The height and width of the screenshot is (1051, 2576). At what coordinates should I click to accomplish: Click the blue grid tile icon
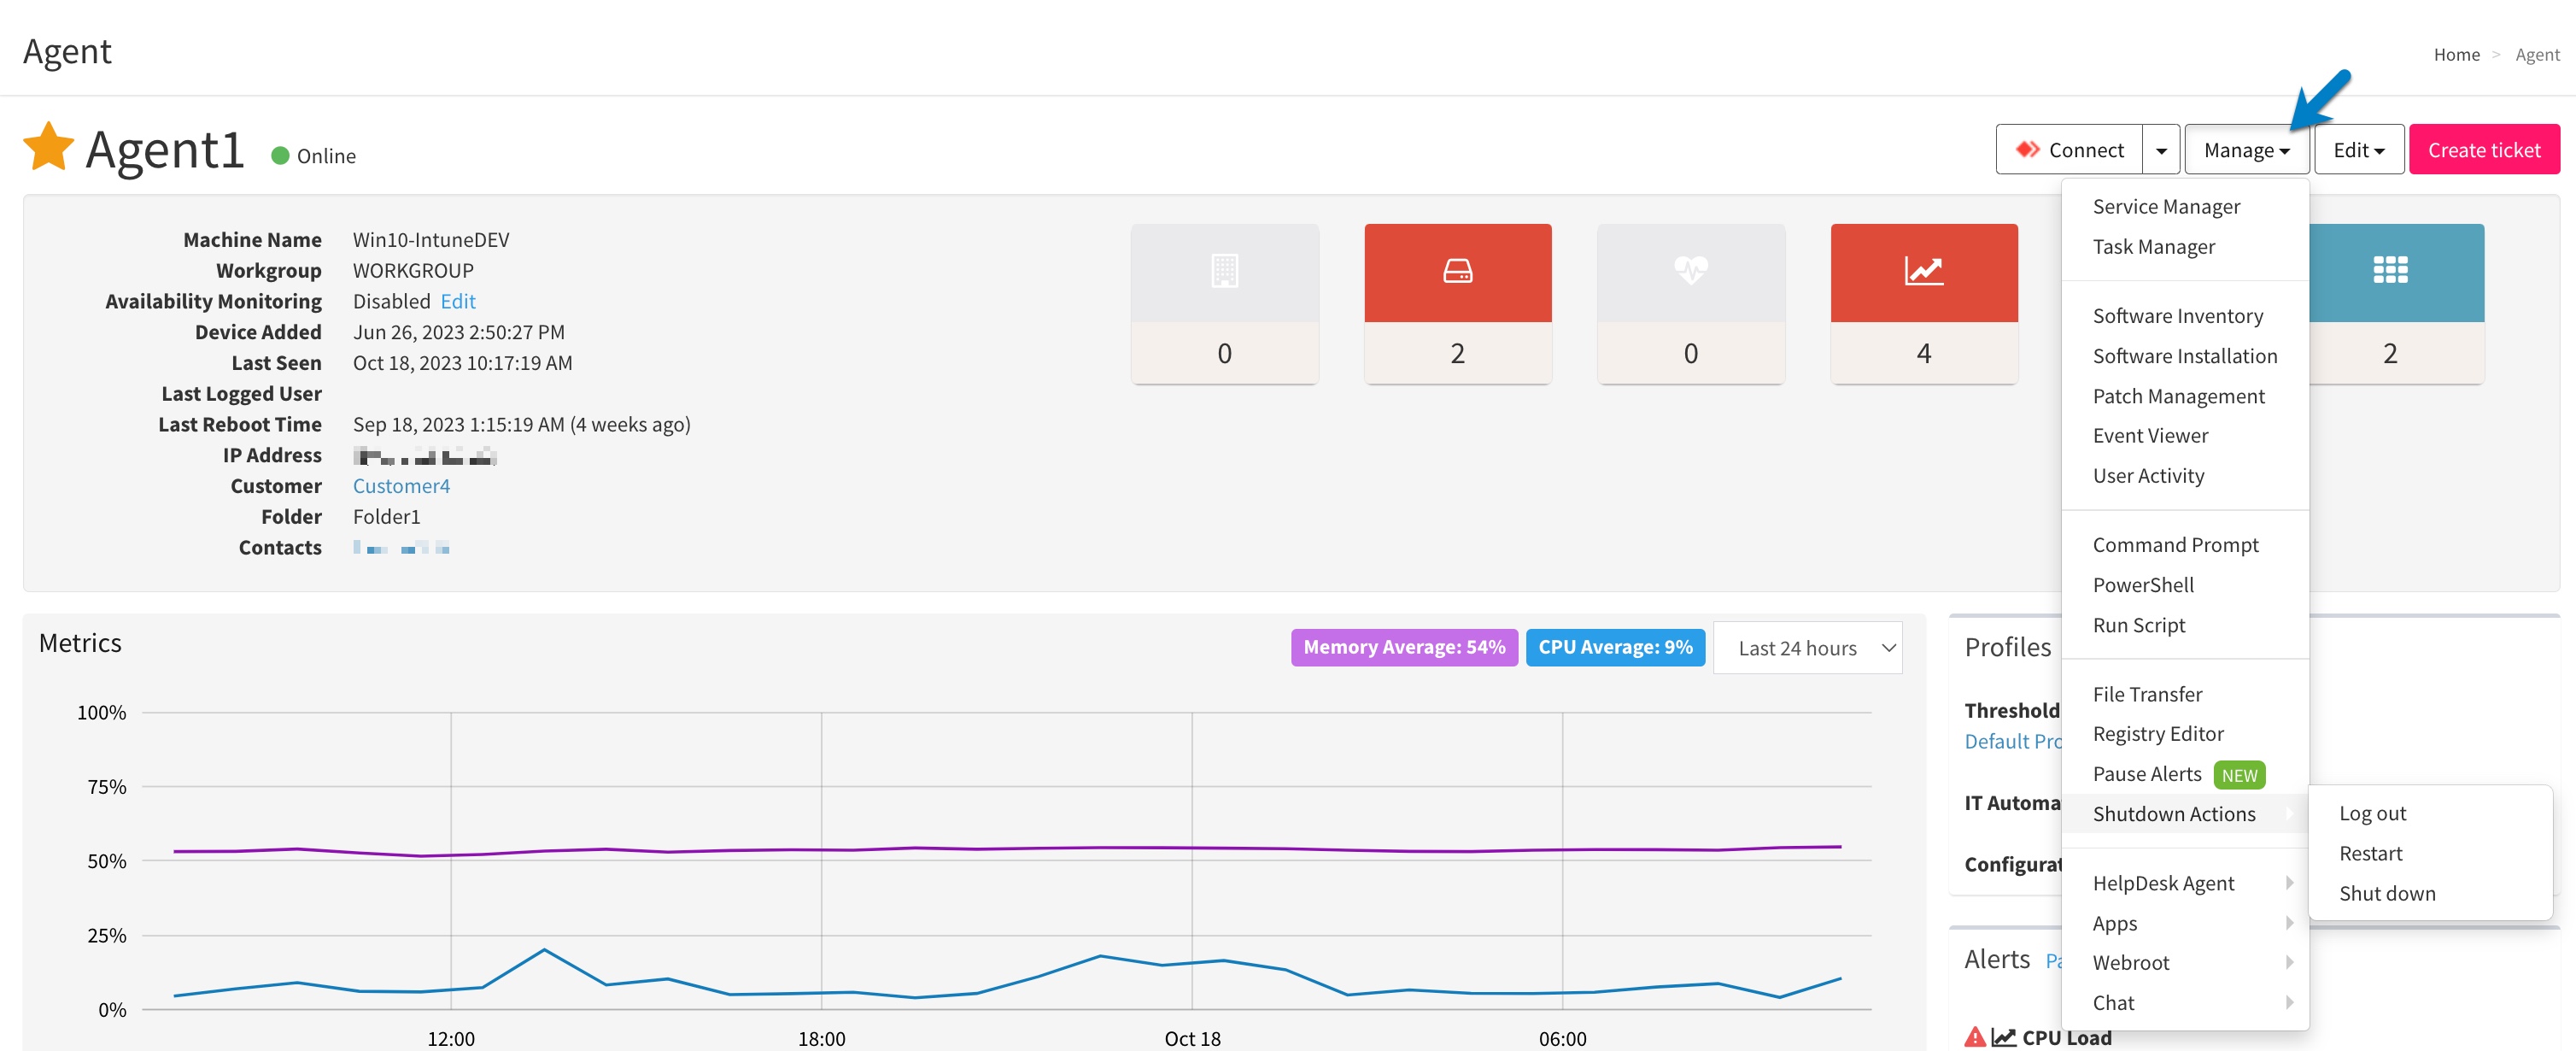[x=2390, y=271]
